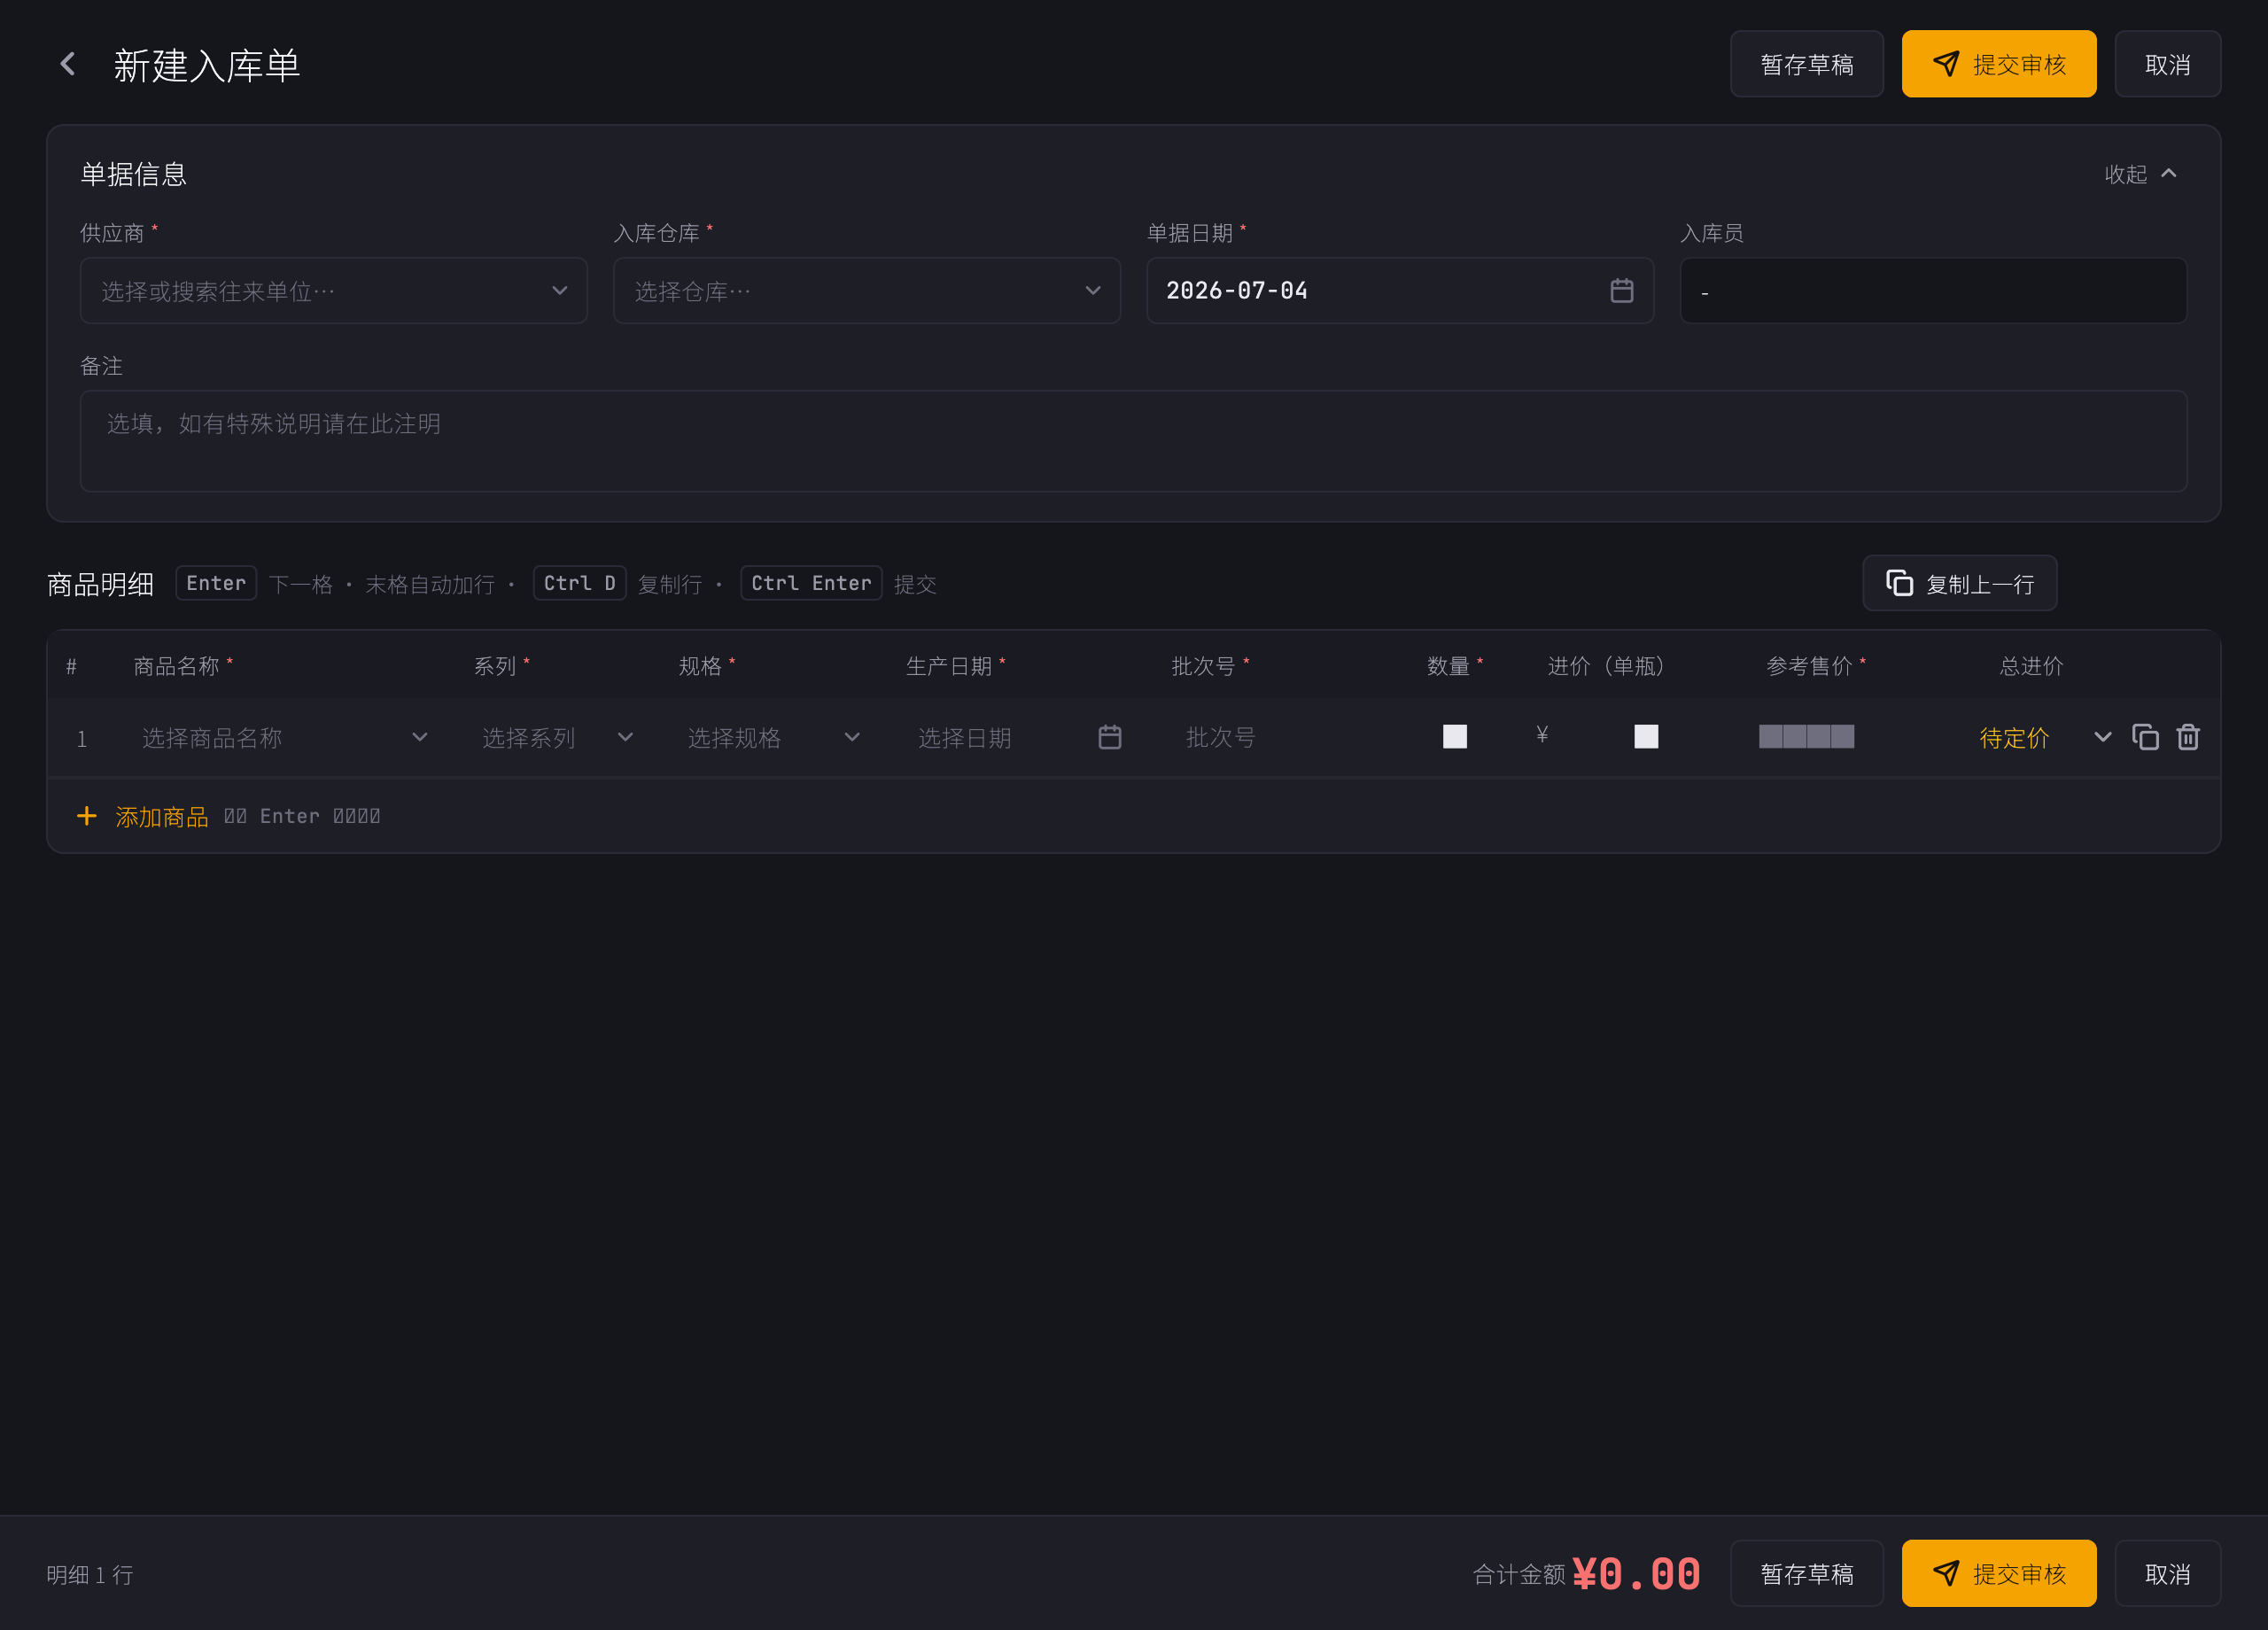Screen dimensions: 2268x1630
Task: Submit with the header 提交审核 button
Action: click(1998, 64)
